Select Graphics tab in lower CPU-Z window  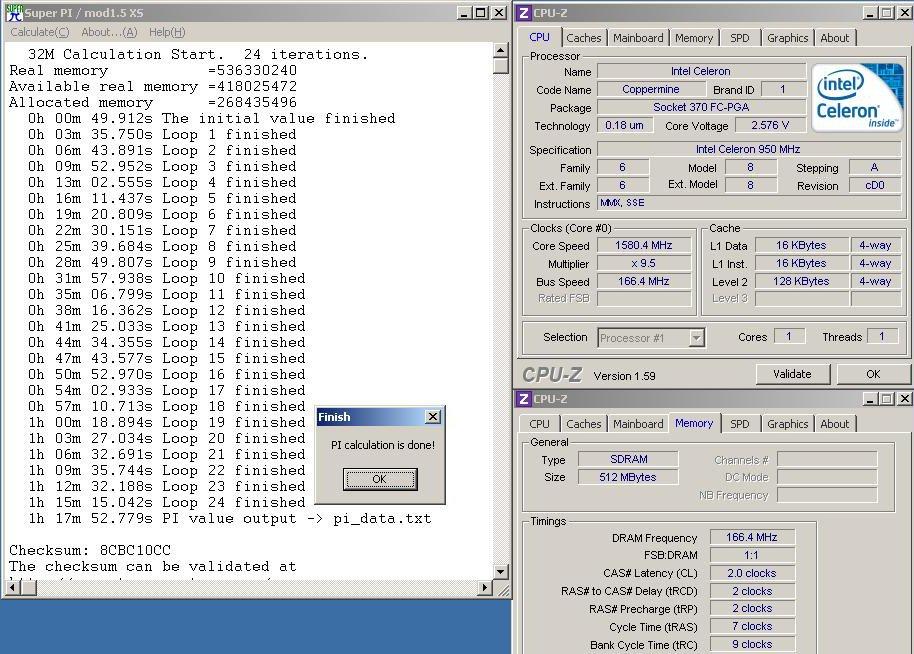pos(788,424)
